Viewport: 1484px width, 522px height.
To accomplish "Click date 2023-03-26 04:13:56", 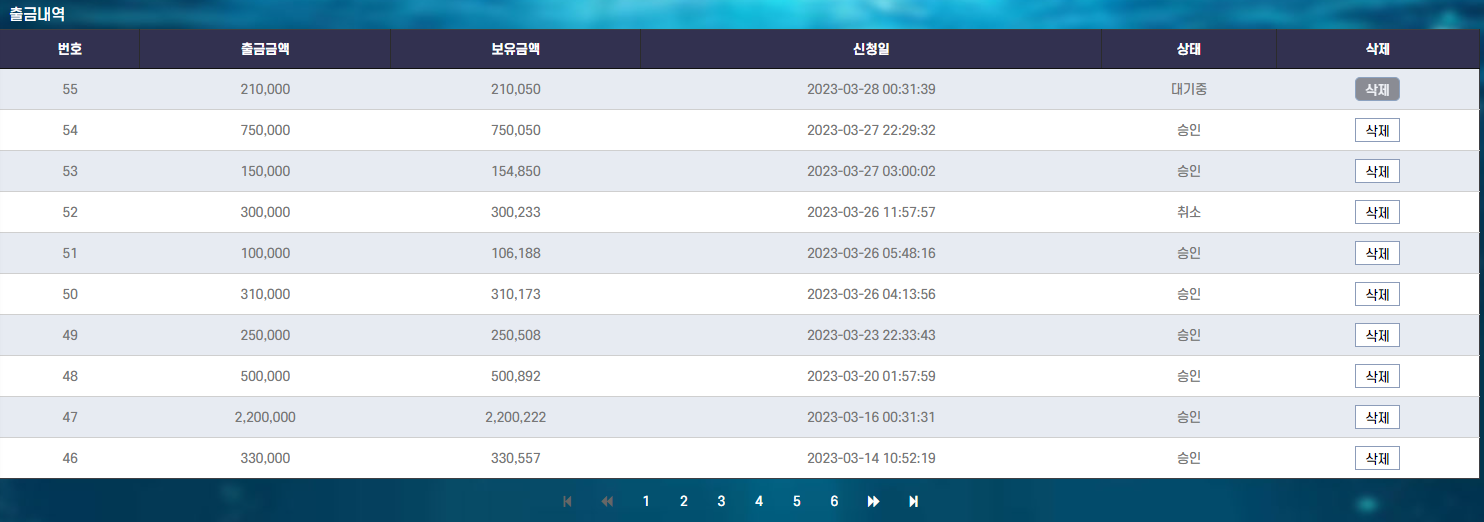I will (871, 294).
